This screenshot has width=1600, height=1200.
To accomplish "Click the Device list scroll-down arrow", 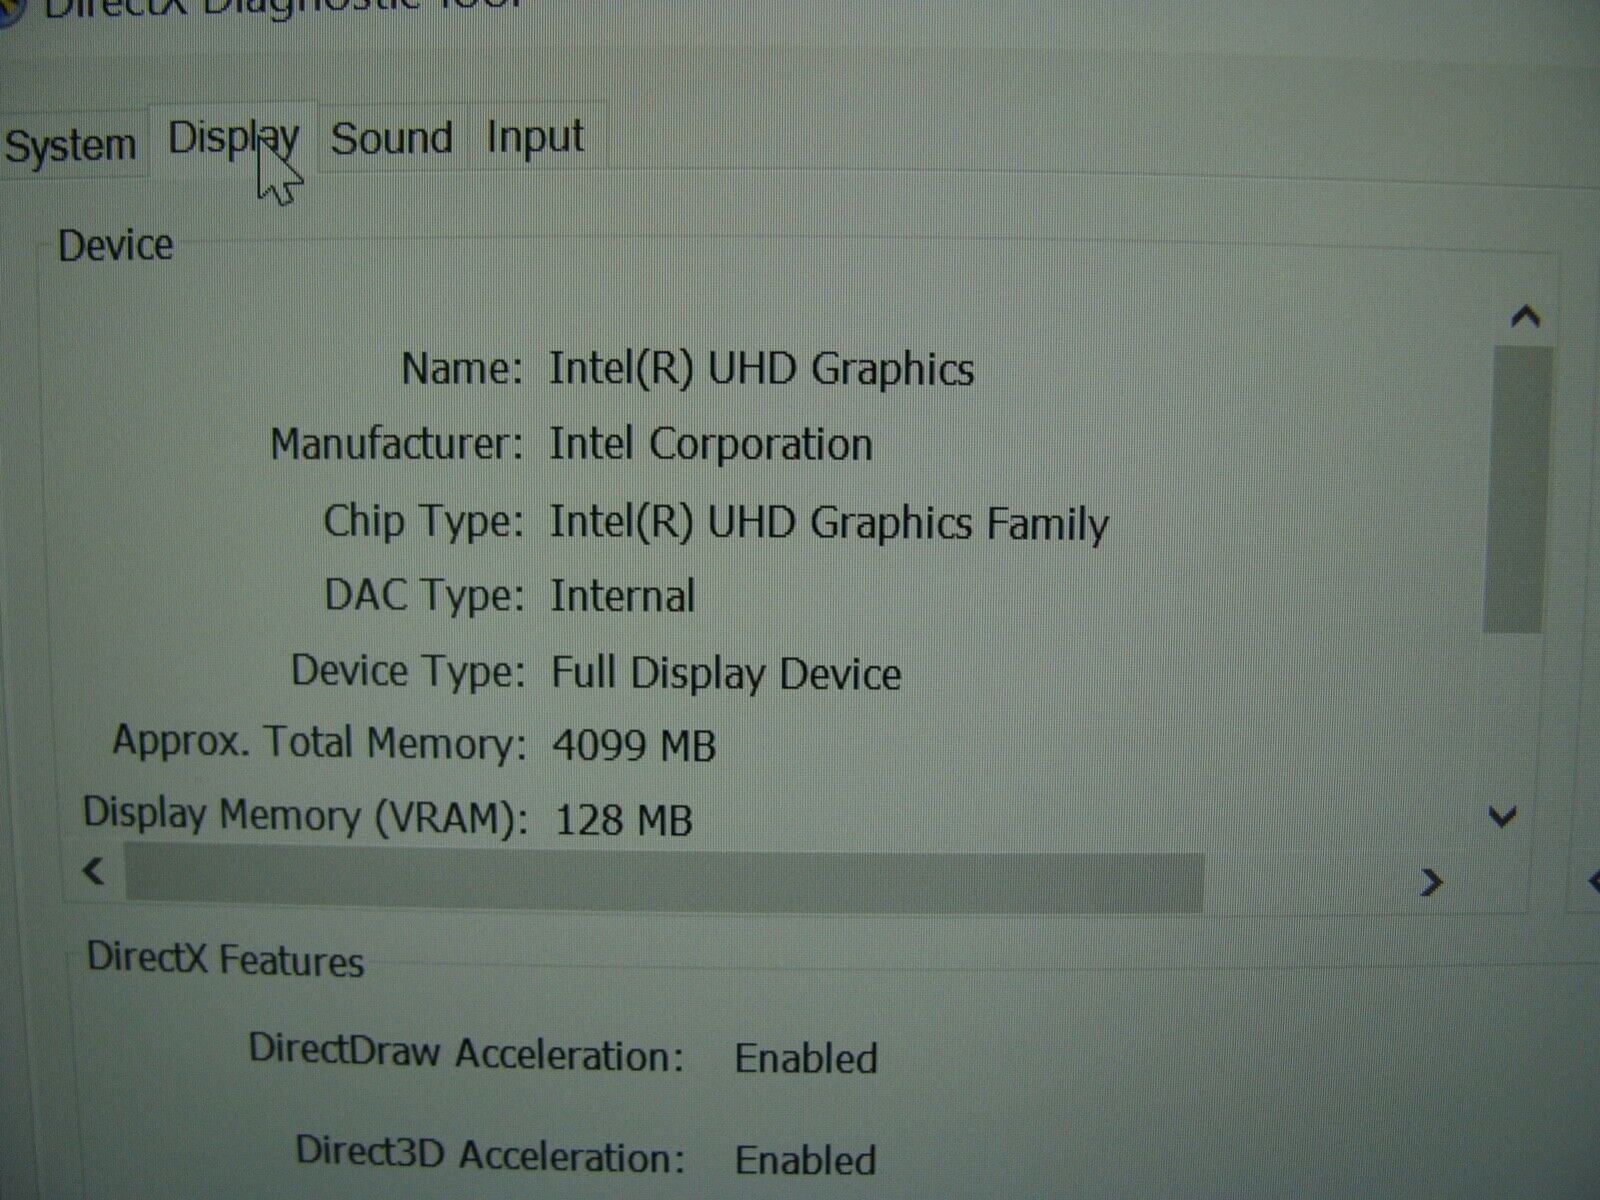I will [1503, 818].
